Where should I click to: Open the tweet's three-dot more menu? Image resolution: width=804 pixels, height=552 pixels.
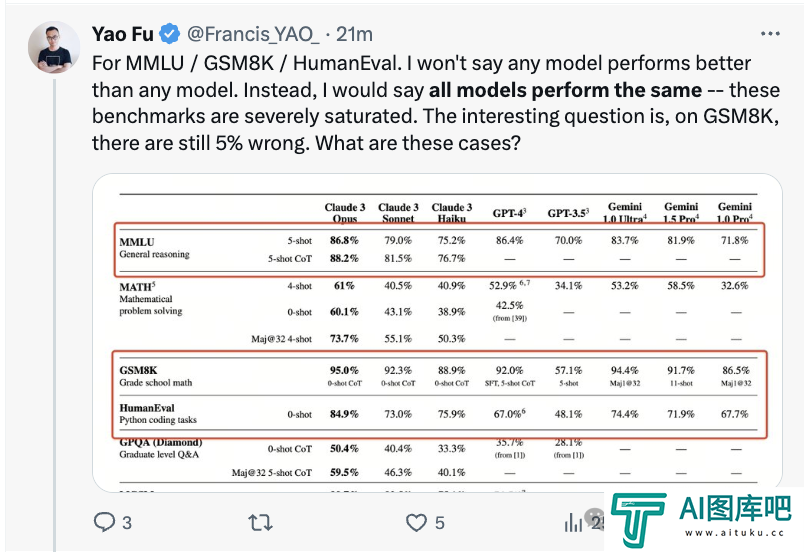click(770, 34)
